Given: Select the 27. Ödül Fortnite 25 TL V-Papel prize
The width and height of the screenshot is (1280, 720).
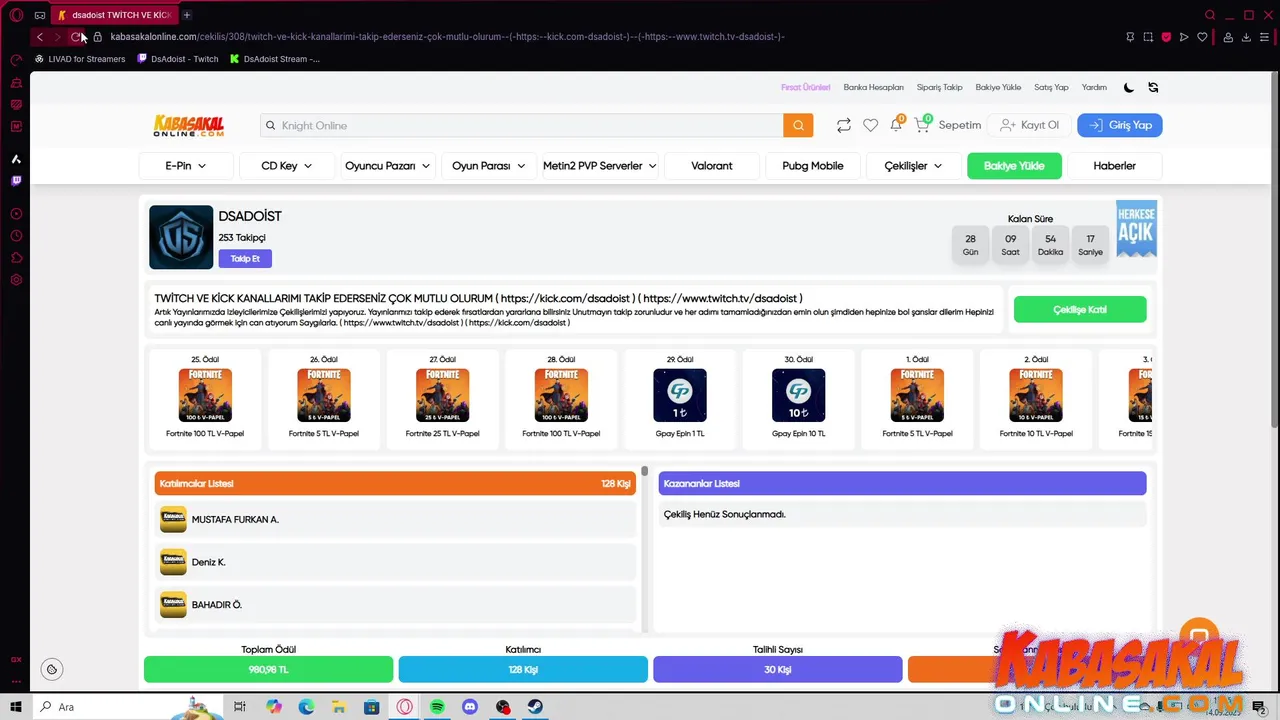Looking at the screenshot, I should click(x=442, y=395).
